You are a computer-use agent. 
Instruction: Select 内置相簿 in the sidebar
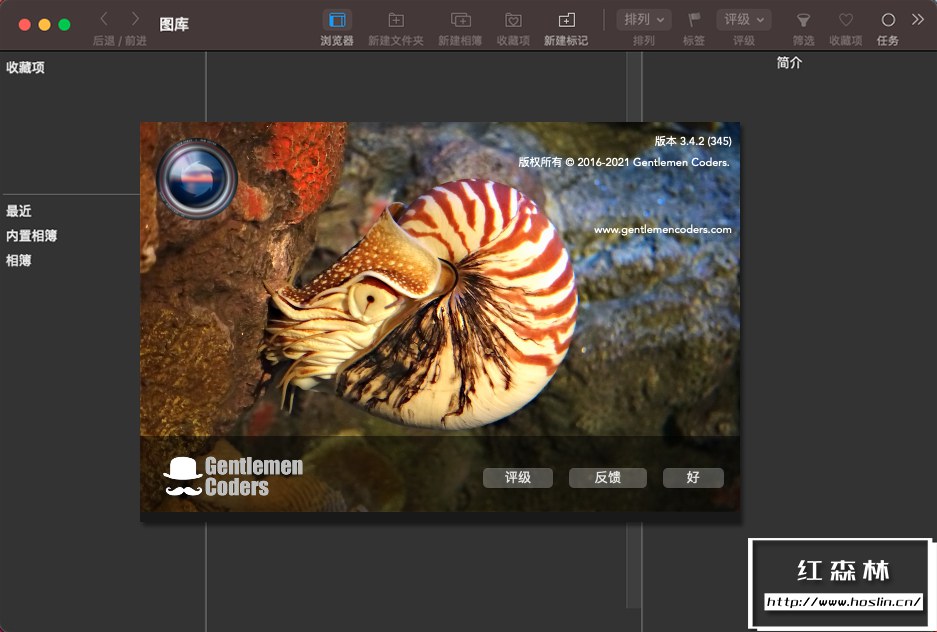point(32,235)
